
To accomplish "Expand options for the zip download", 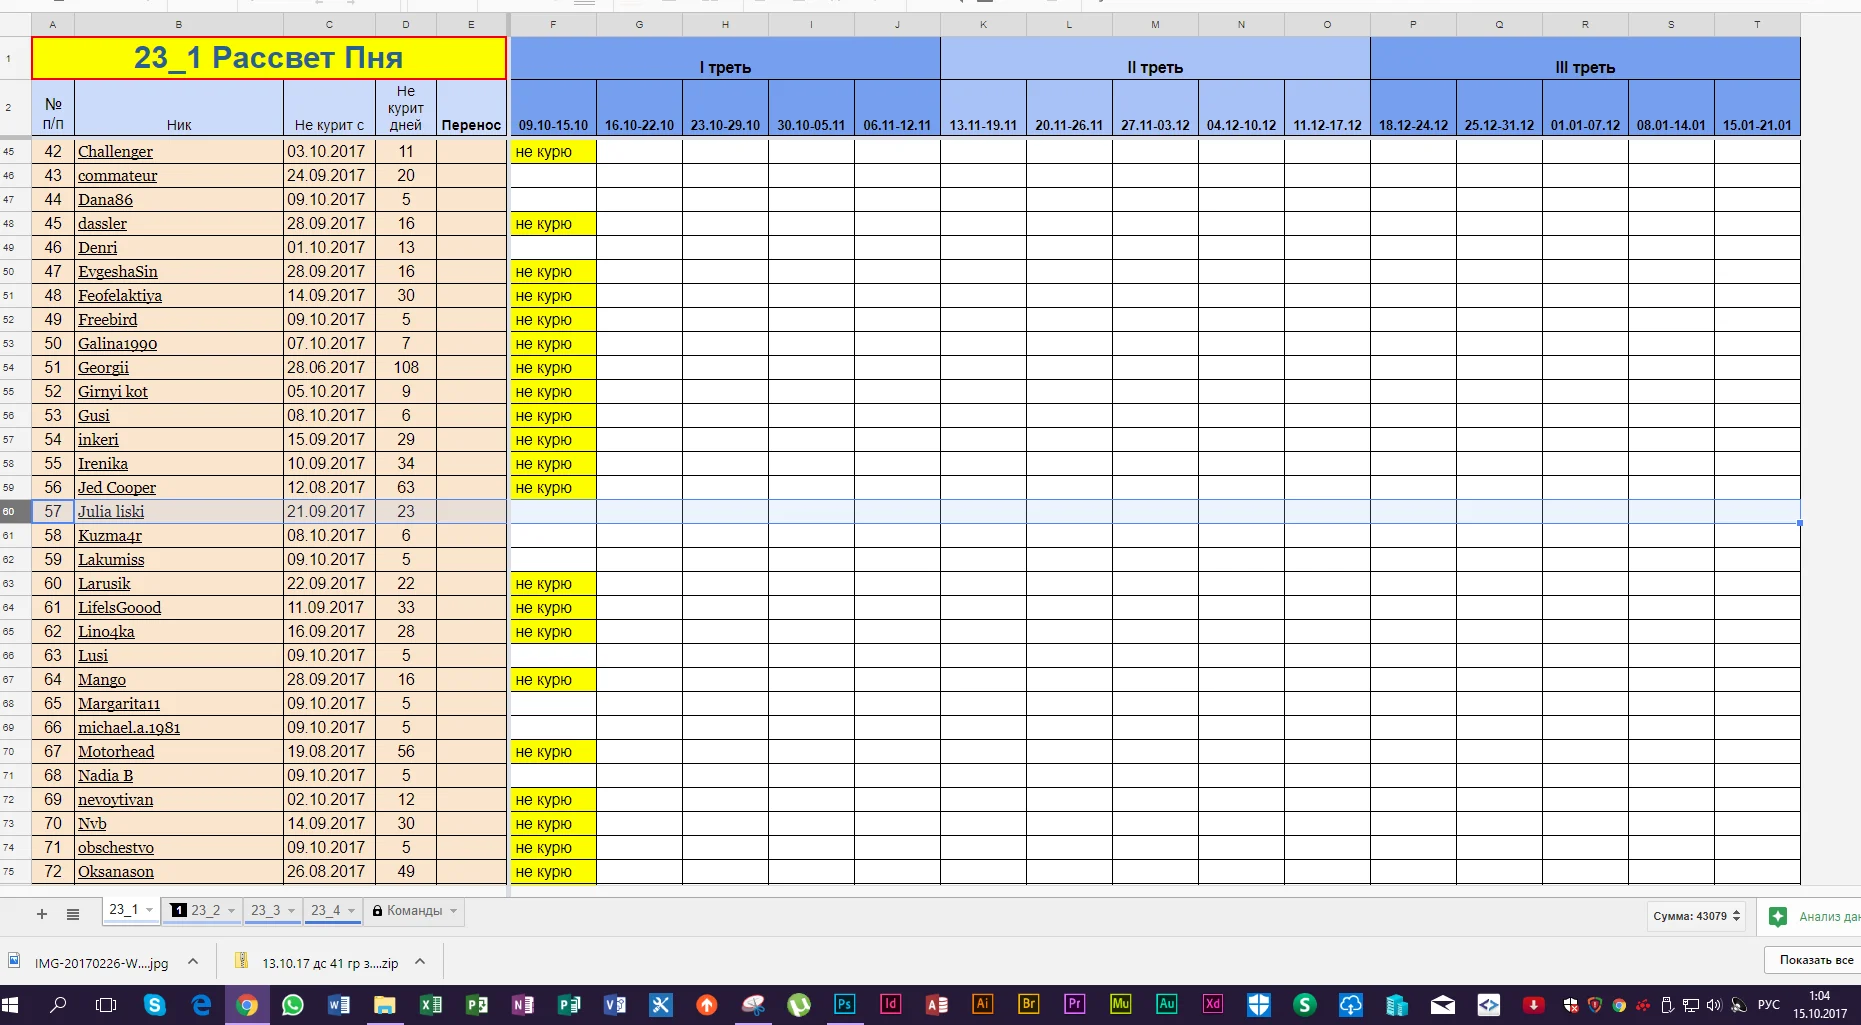I will [x=420, y=962].
